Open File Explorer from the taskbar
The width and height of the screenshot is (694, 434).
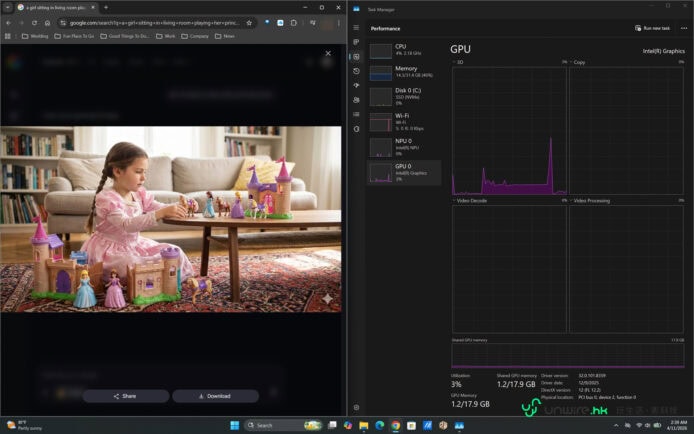point(364,425)
